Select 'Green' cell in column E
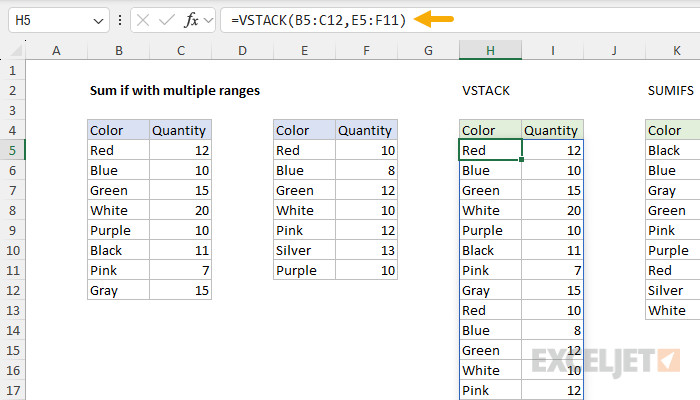 click(304, 191)
